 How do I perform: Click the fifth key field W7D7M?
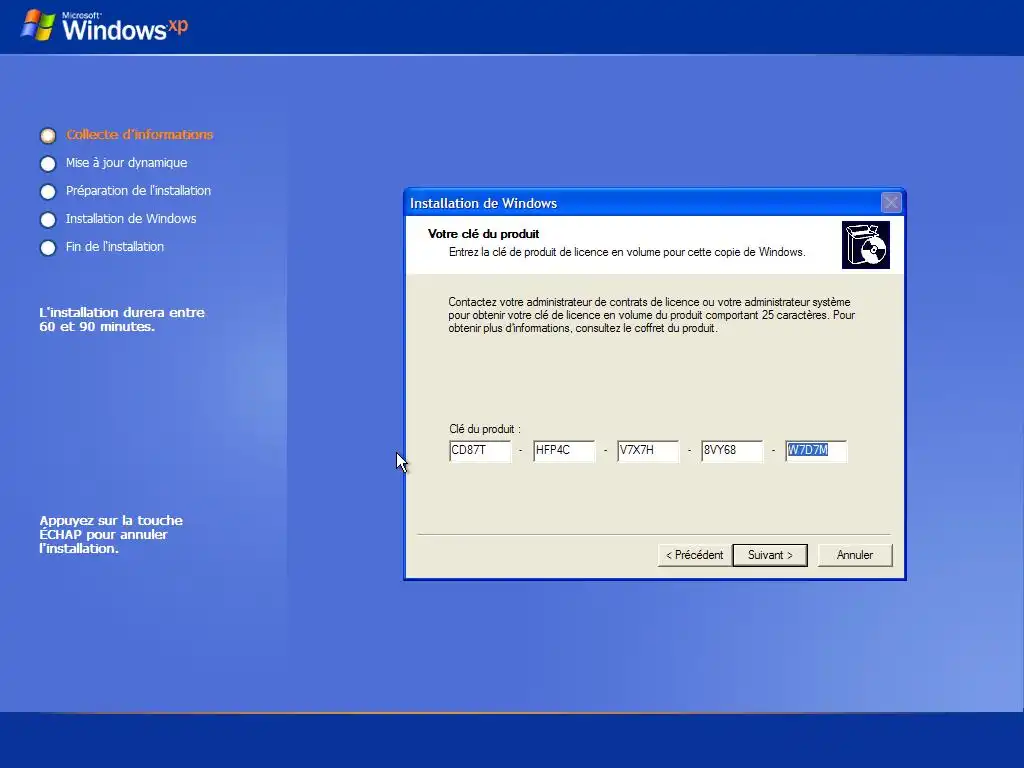tap(816, 451)
